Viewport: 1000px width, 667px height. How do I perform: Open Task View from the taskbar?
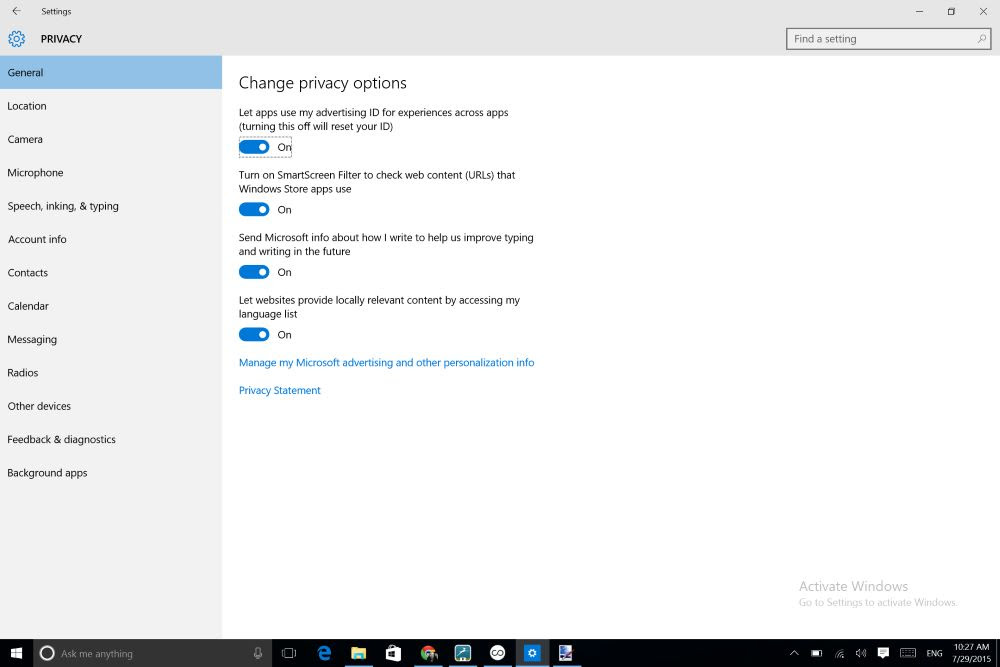pyautogui.click(x=289, y=653)
